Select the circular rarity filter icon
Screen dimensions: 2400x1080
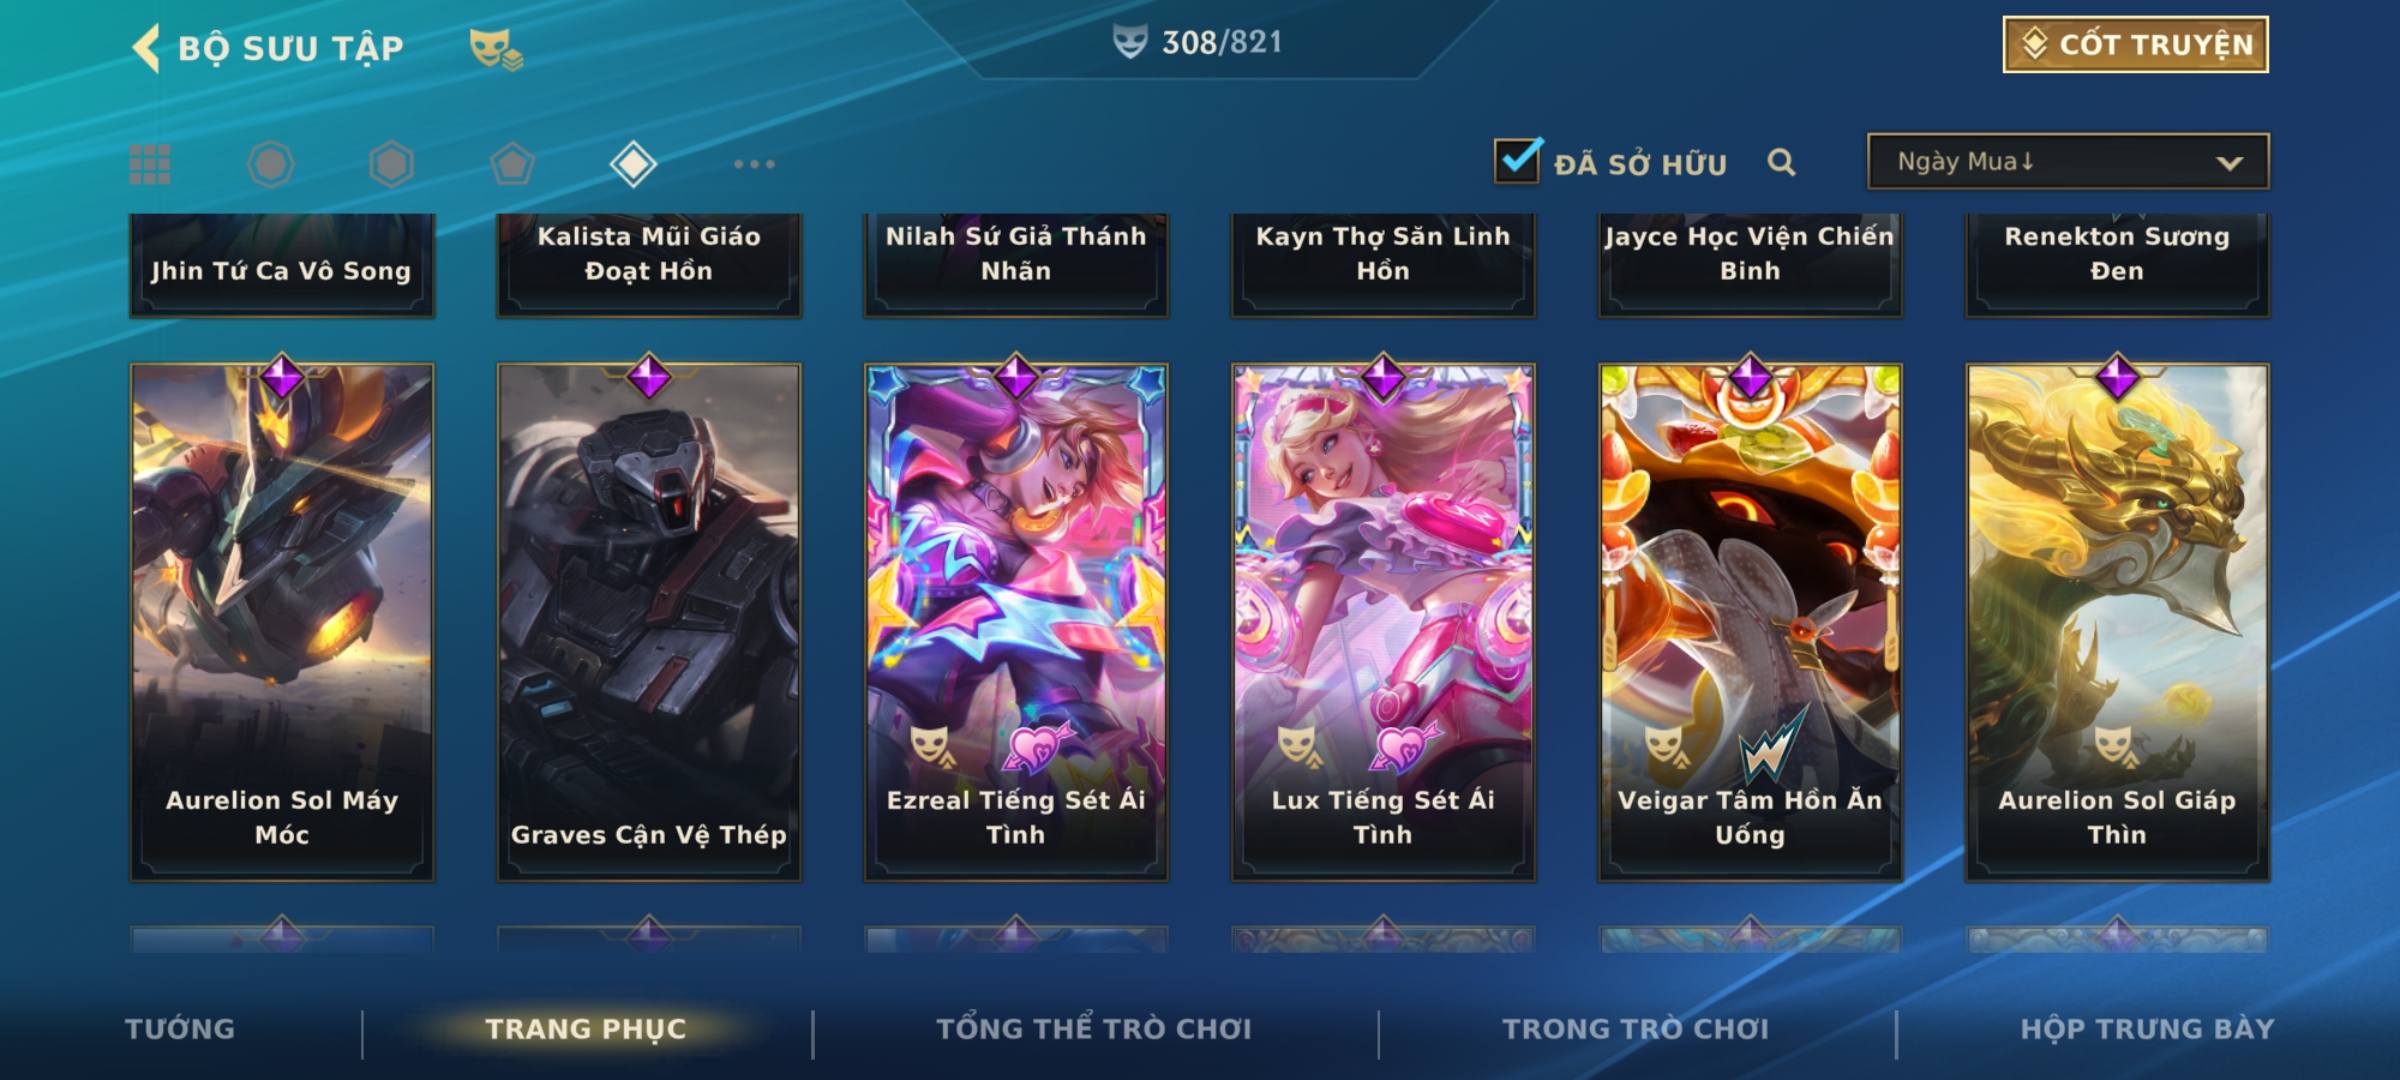pyautogui.click(x=271, y=164)
